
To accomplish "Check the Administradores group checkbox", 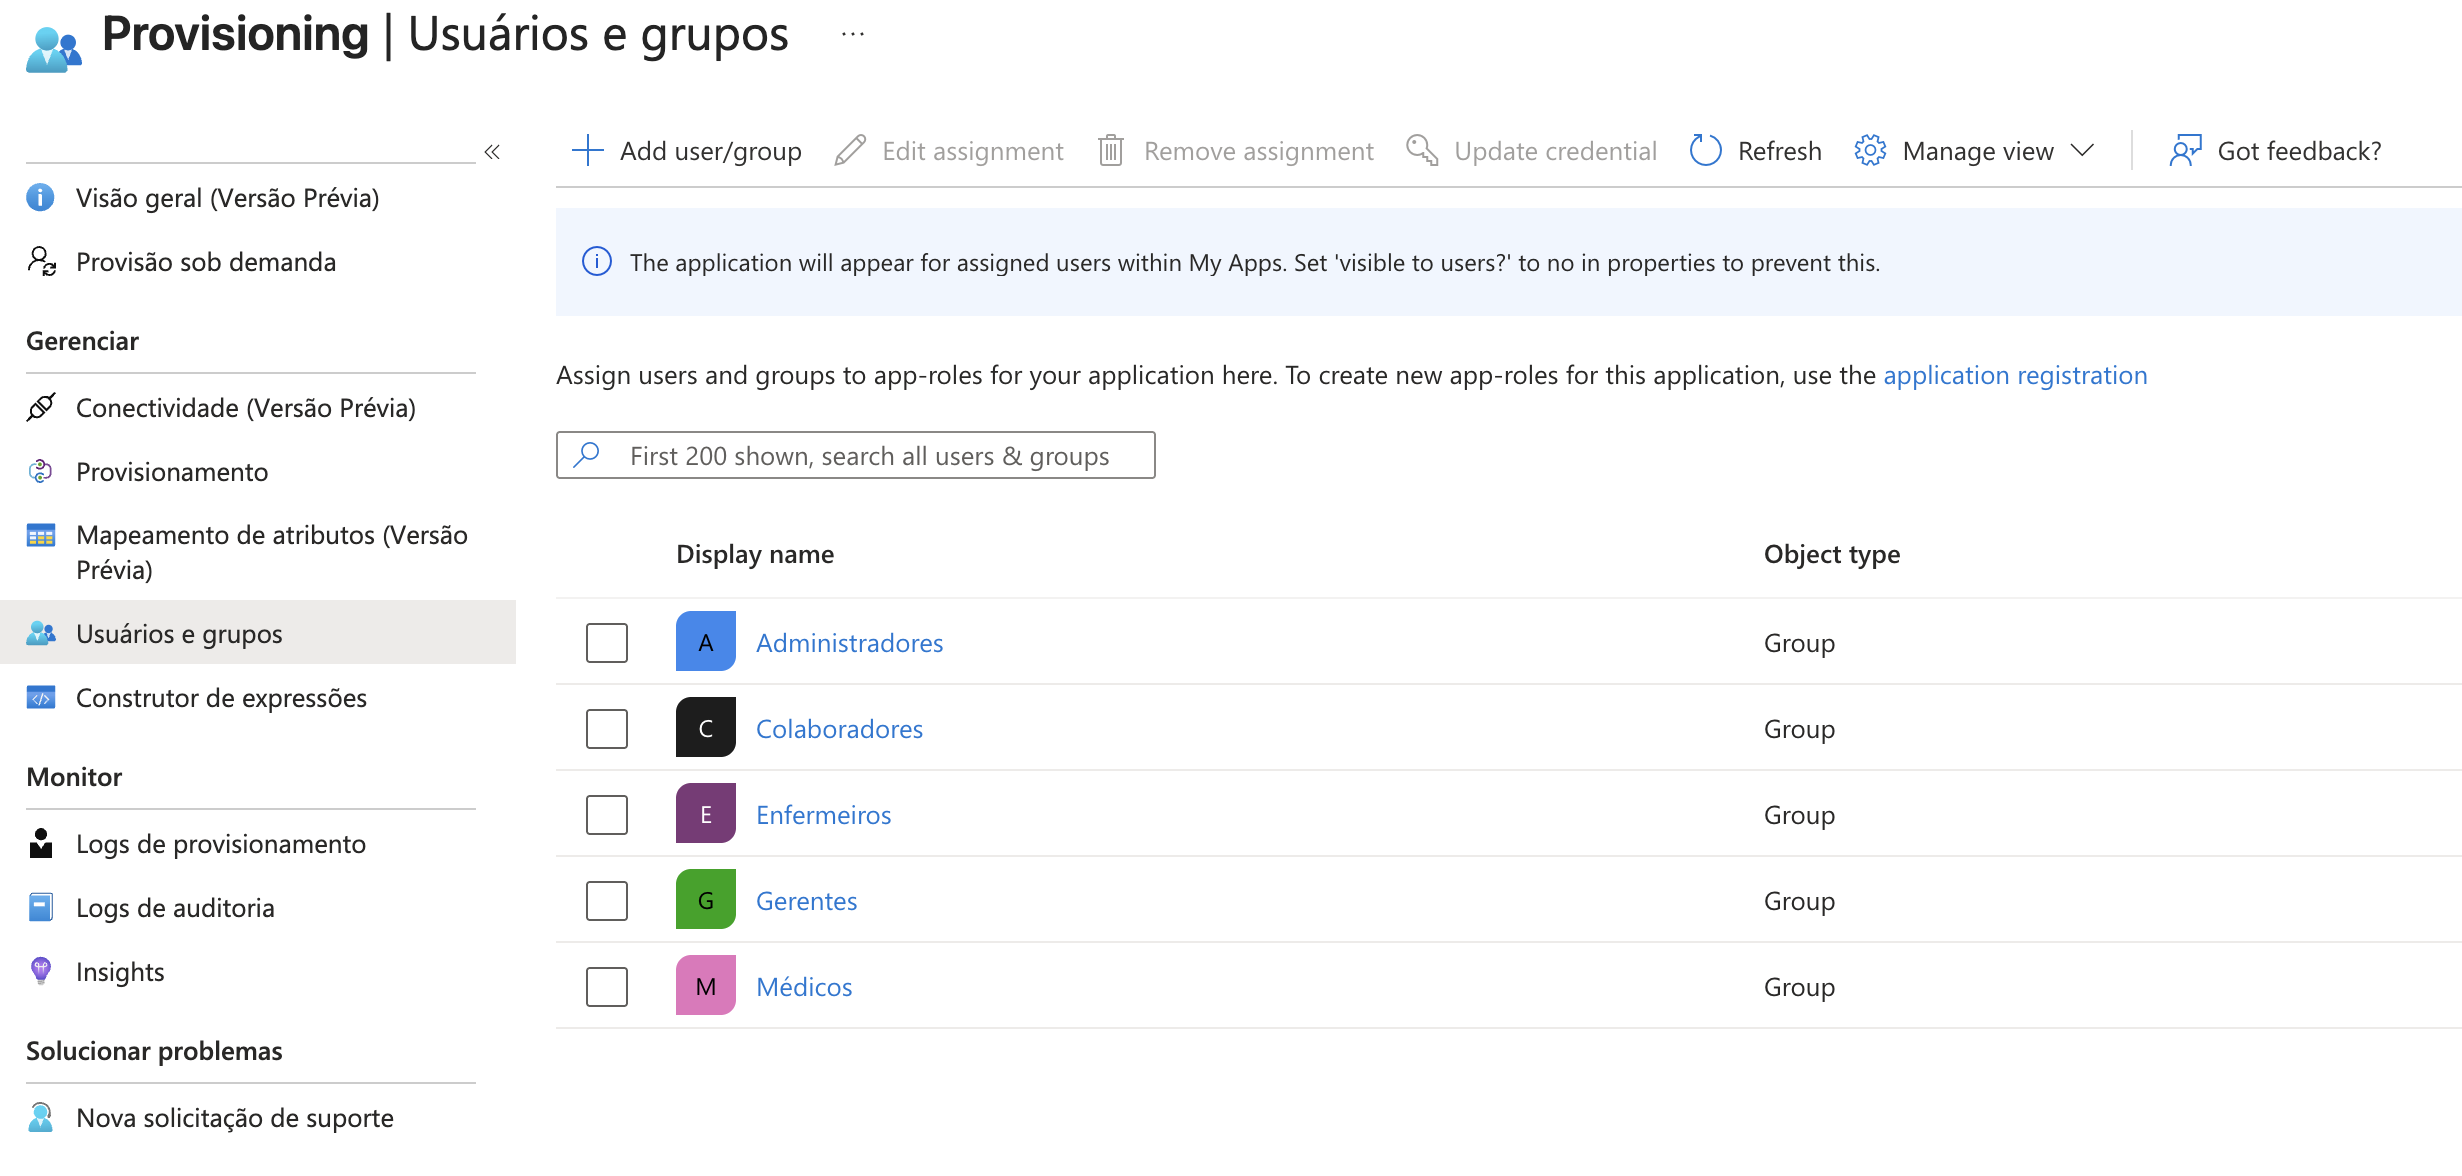I will click(x=607, y=643).
